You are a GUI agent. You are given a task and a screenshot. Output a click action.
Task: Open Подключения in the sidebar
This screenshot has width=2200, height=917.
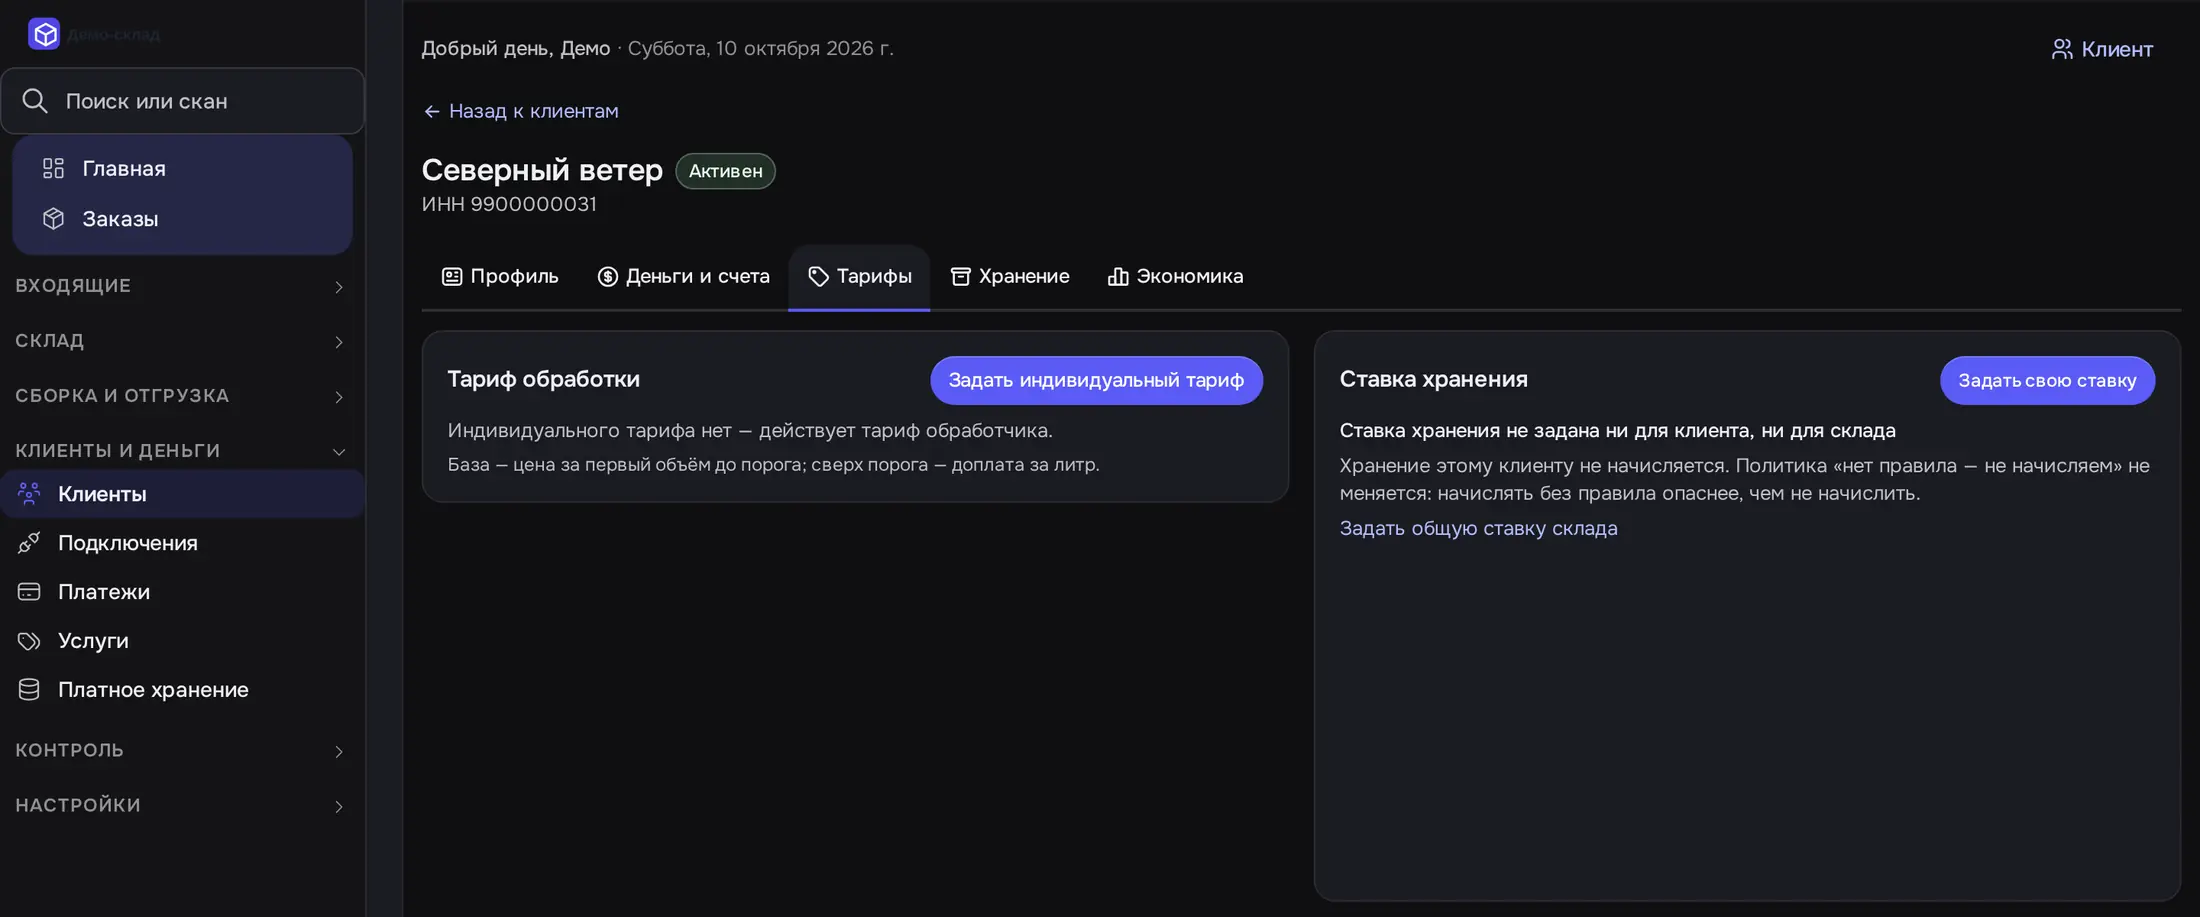pyautogui.click(x=182, y=542)
